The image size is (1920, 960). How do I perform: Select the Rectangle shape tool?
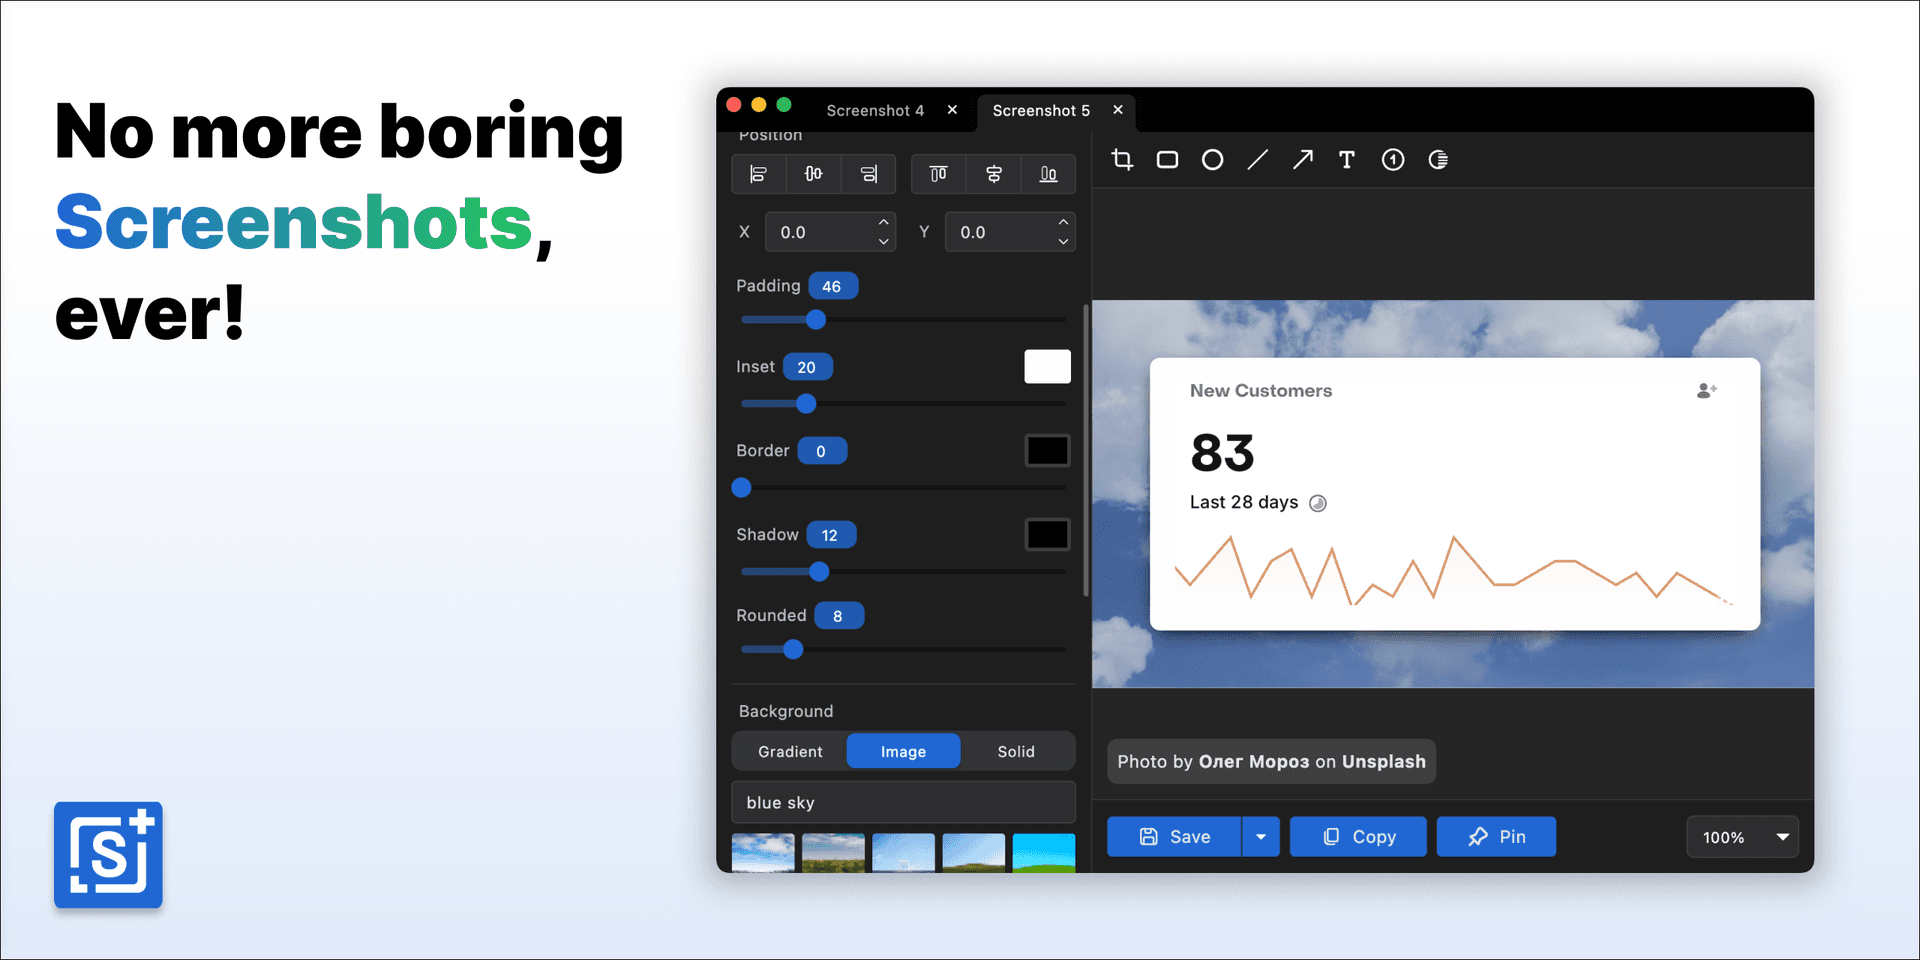tap(1167, 160)
